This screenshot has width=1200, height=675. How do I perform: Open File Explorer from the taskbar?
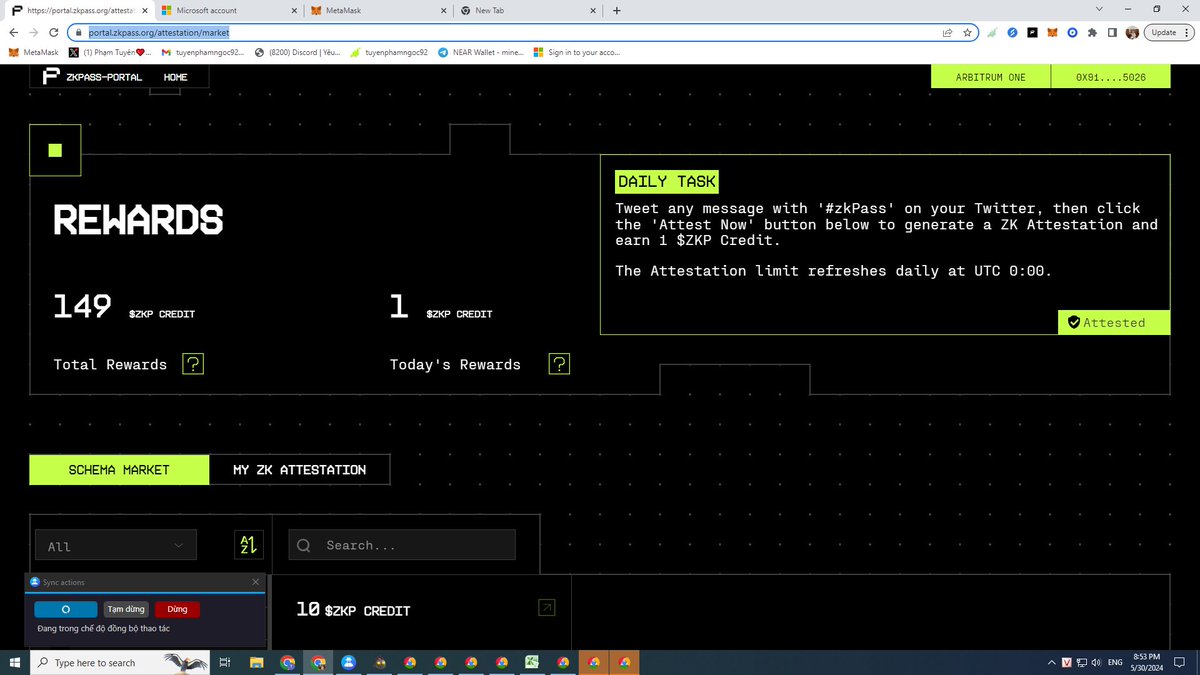257,662
